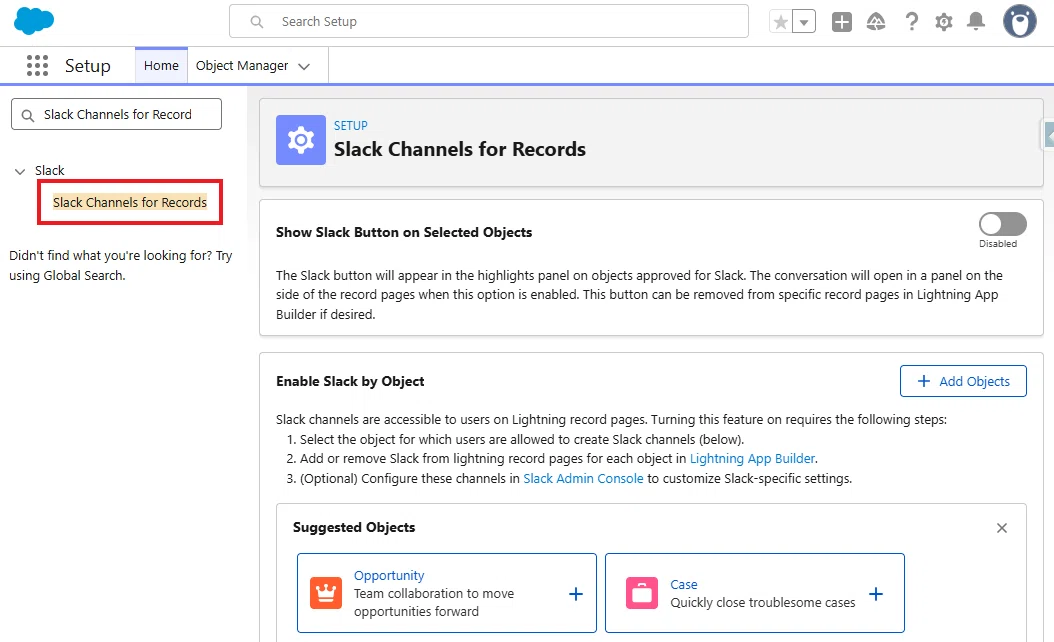
Task: Click the Case briefcase icon
Action: coord(642,593)
